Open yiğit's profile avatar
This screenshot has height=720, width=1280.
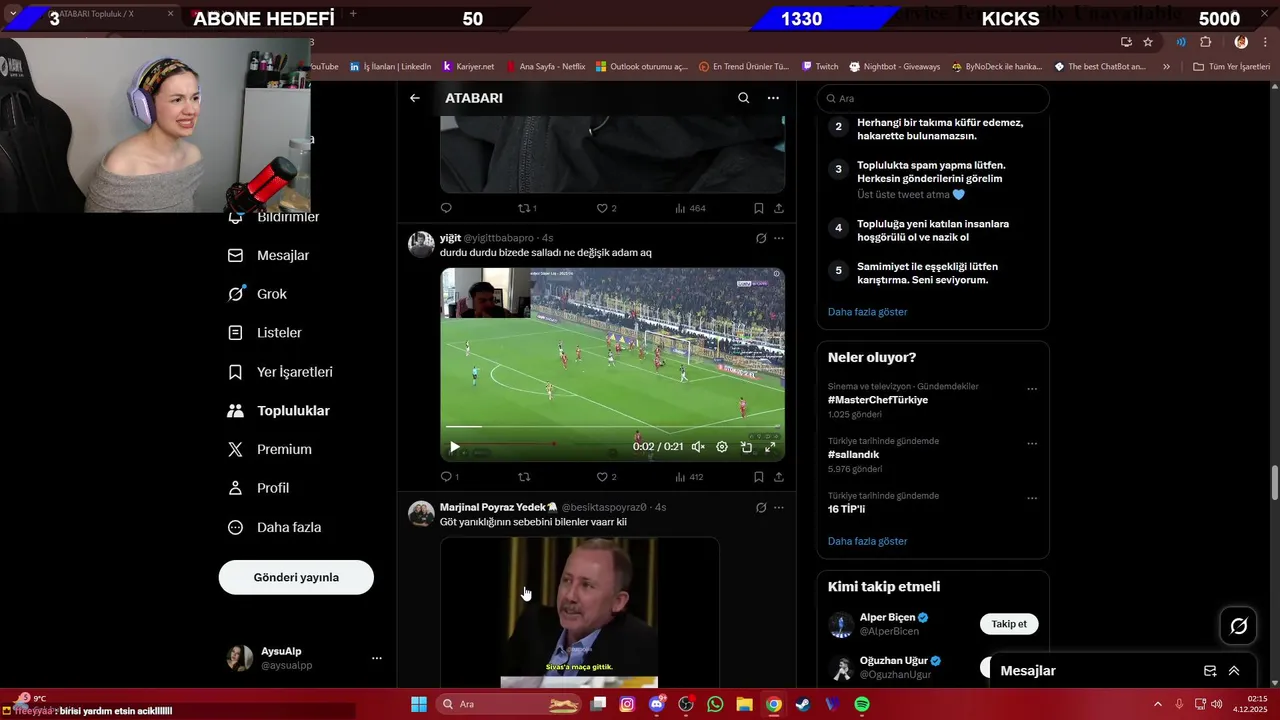pos(421,245)
